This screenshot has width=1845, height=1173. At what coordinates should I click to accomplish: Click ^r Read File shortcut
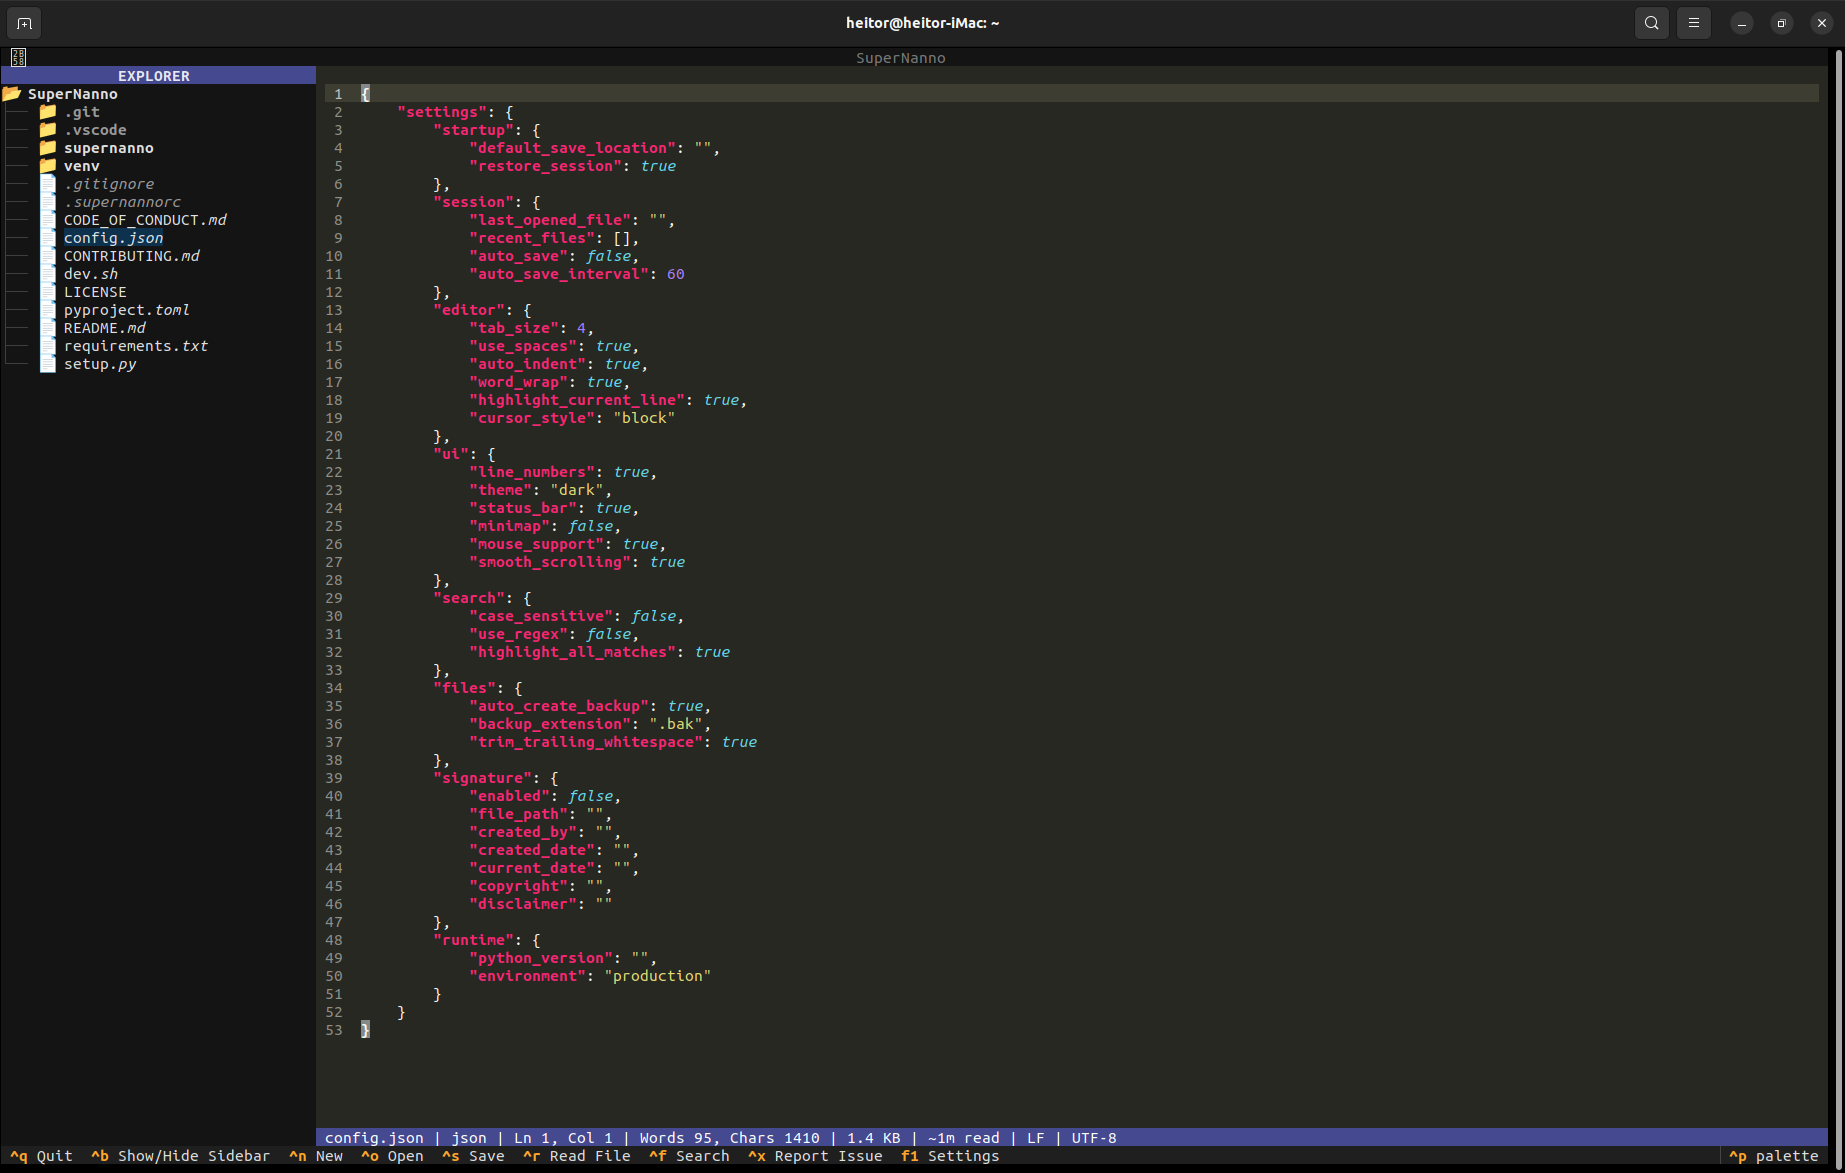coord(577,1156)
